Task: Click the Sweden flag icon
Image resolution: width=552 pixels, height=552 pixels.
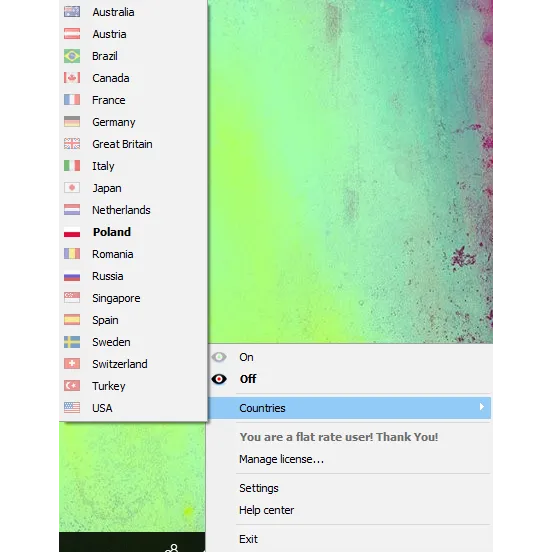Action: coord(72,342)
